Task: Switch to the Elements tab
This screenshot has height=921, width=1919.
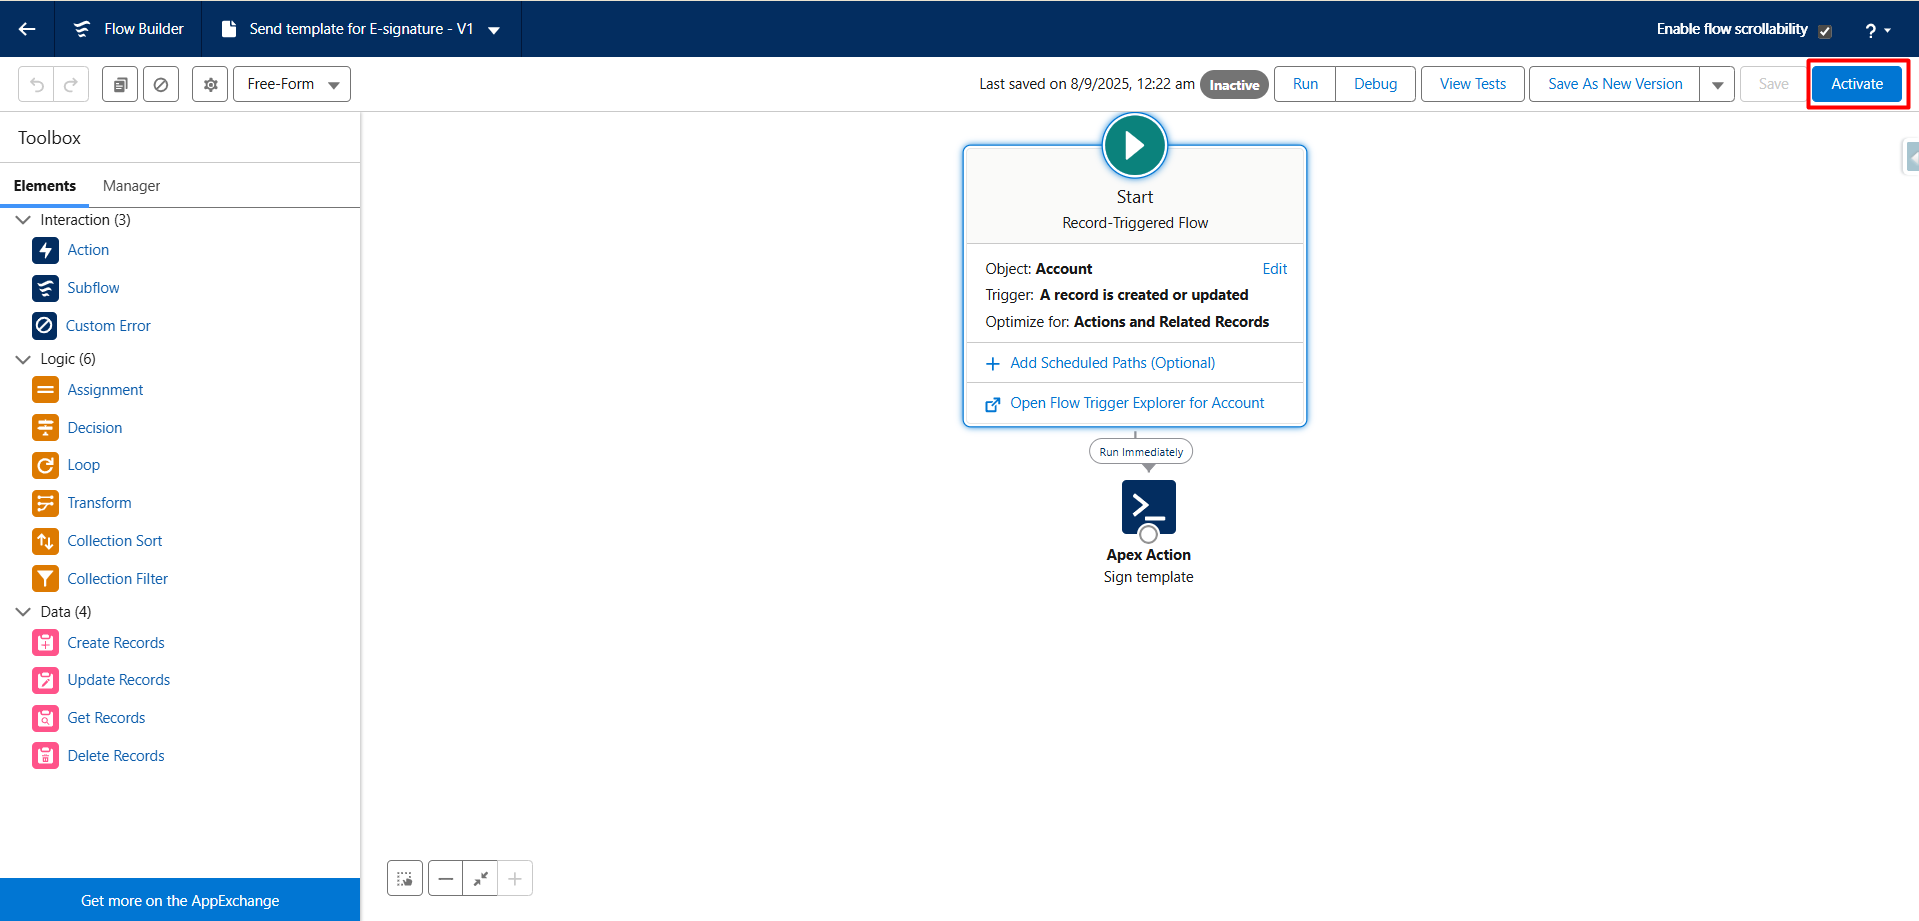Action: [45, 186]
